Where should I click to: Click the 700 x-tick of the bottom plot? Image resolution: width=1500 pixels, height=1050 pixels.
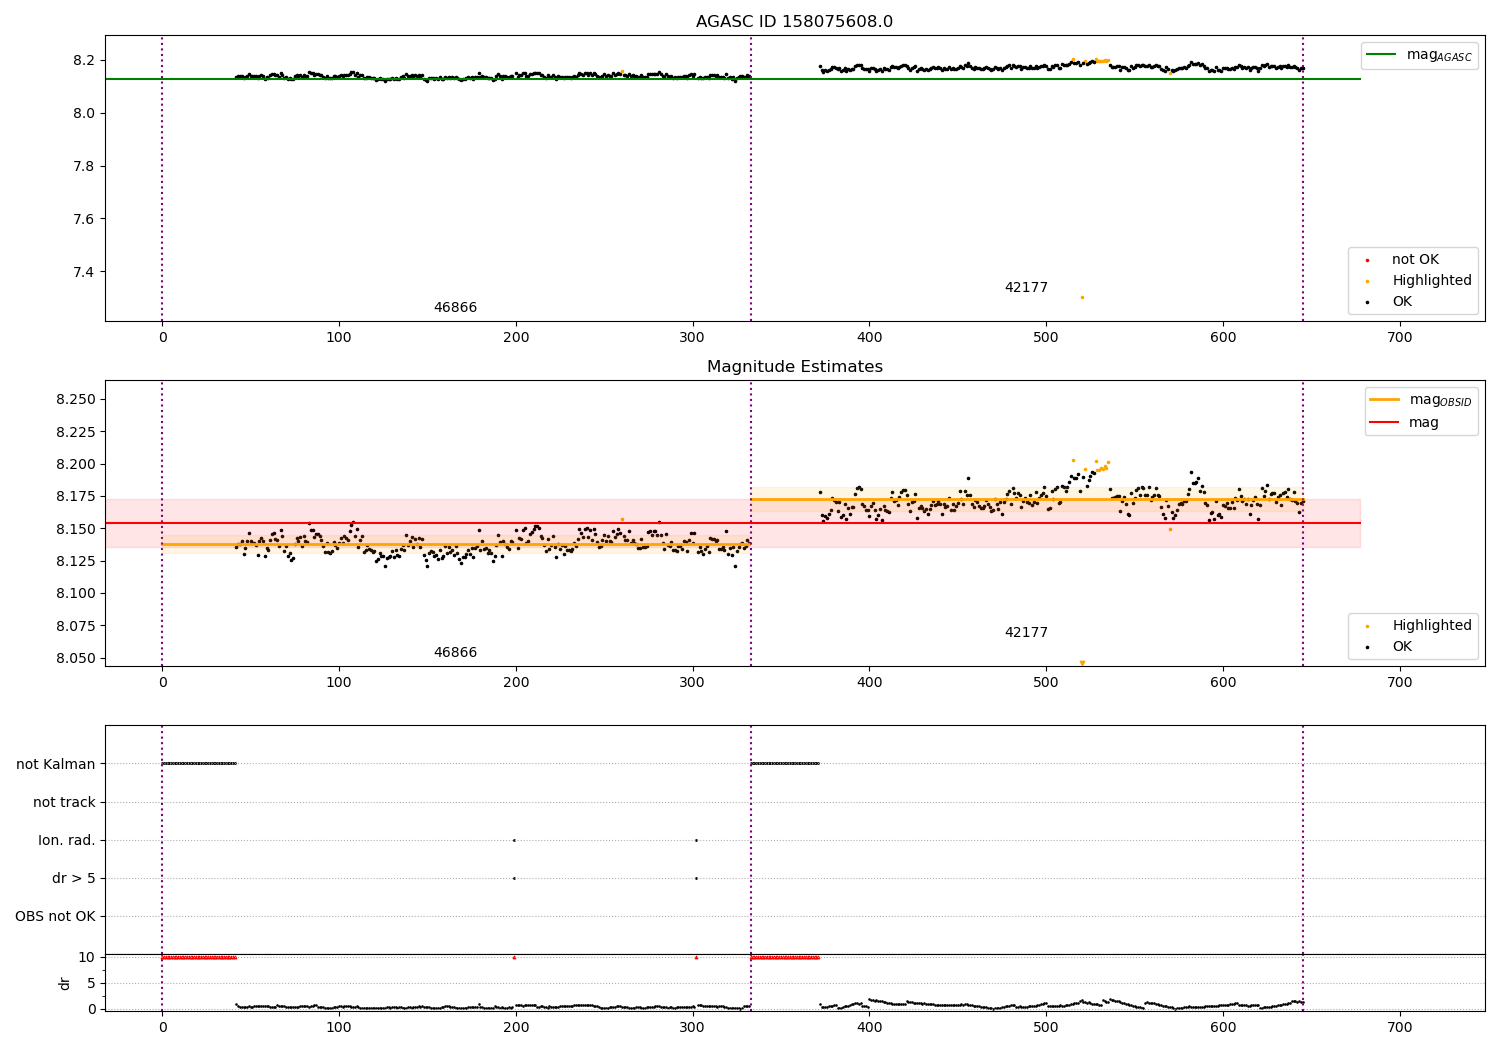click(1400, 1028)
